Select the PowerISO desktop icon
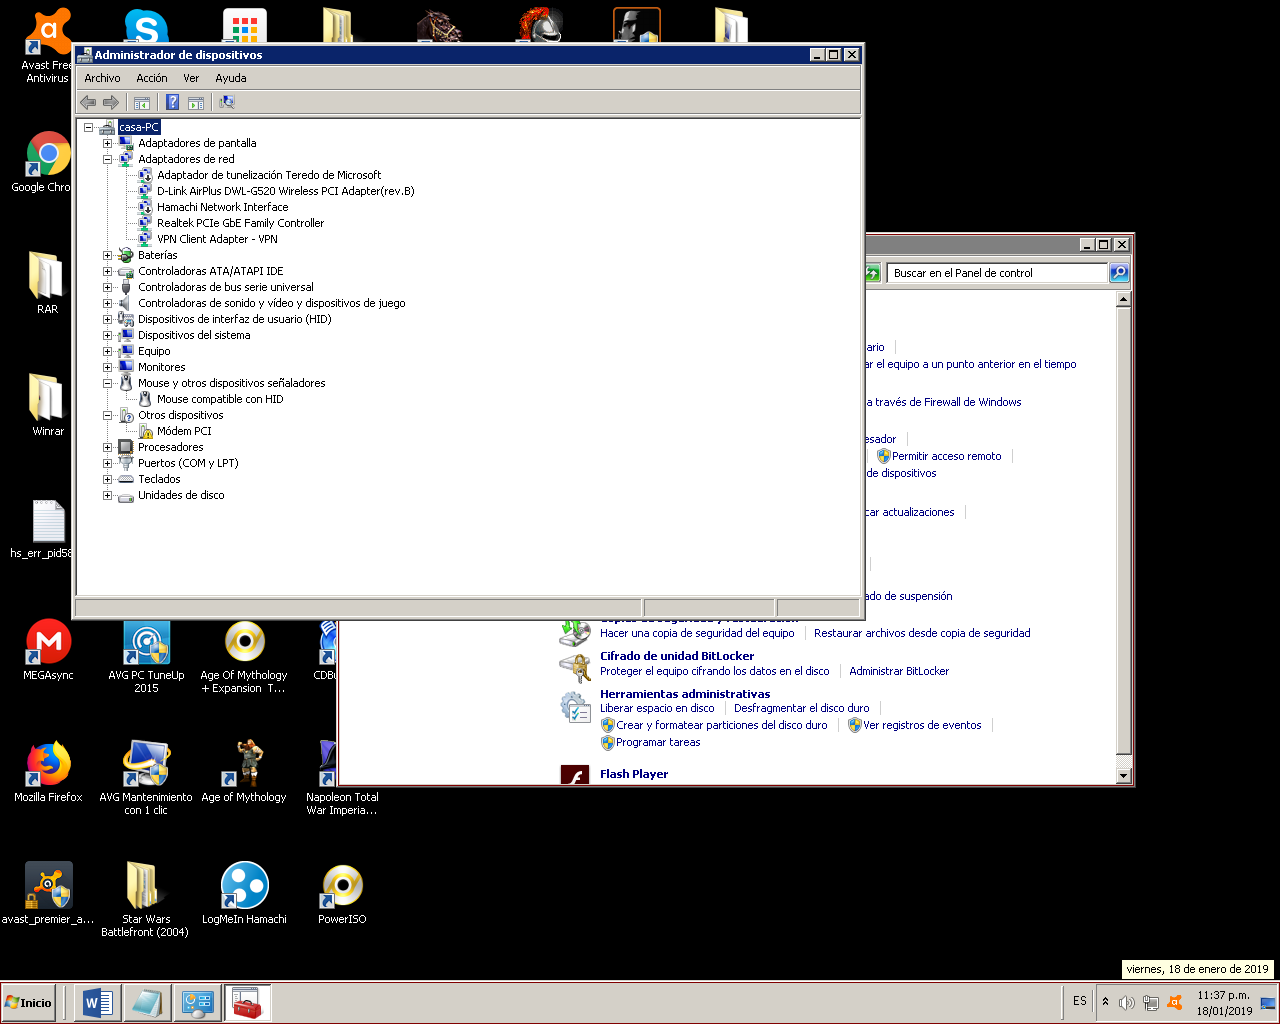This screenshot has height=1024, width=1280. 342,894
